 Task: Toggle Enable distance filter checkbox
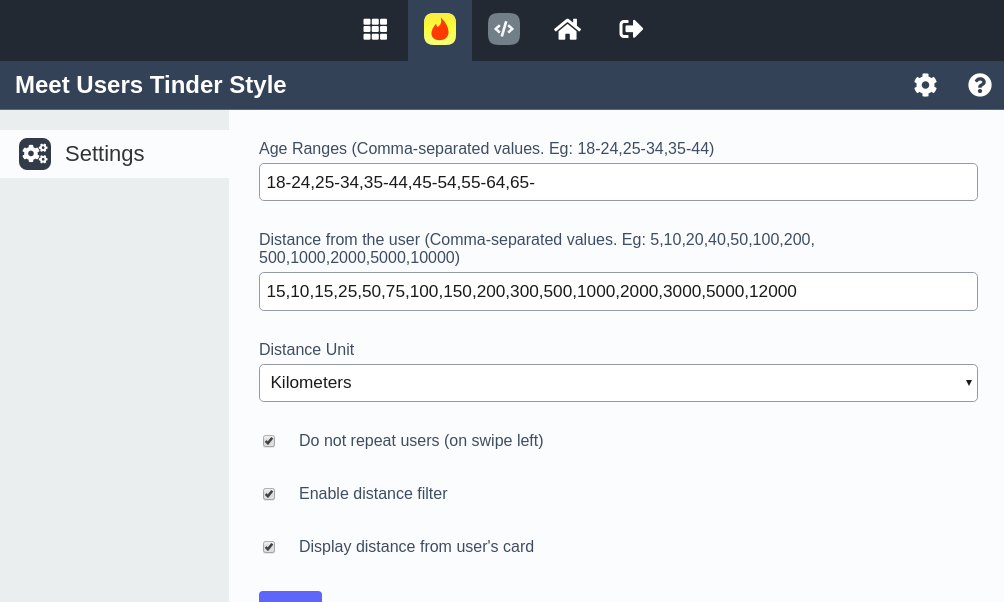pyautogui.click(x=269, y=494)
